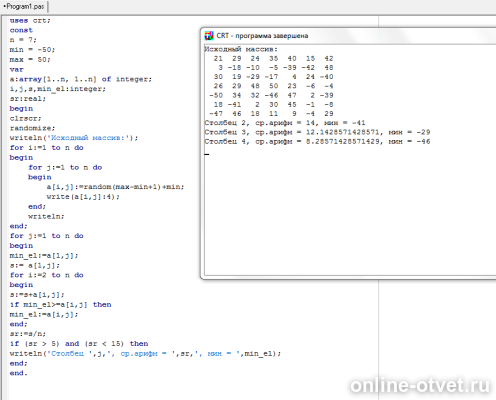Click the 'Исходный массив:' header in console
Viewport: 496px width, 400px height.
click(x=241, y=49)
